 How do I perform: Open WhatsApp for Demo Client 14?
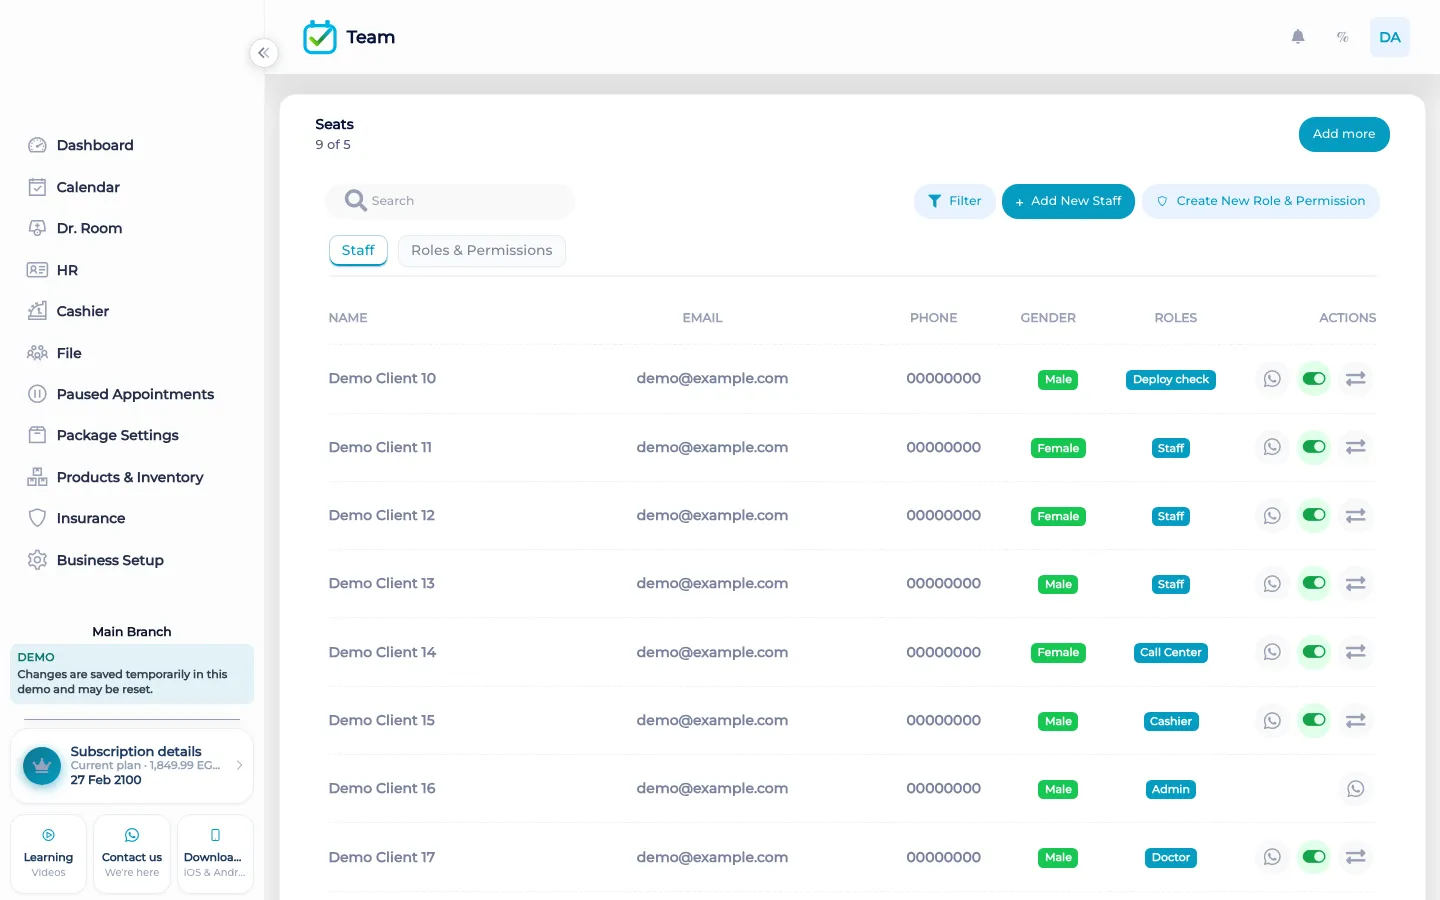click(1272, 652)
